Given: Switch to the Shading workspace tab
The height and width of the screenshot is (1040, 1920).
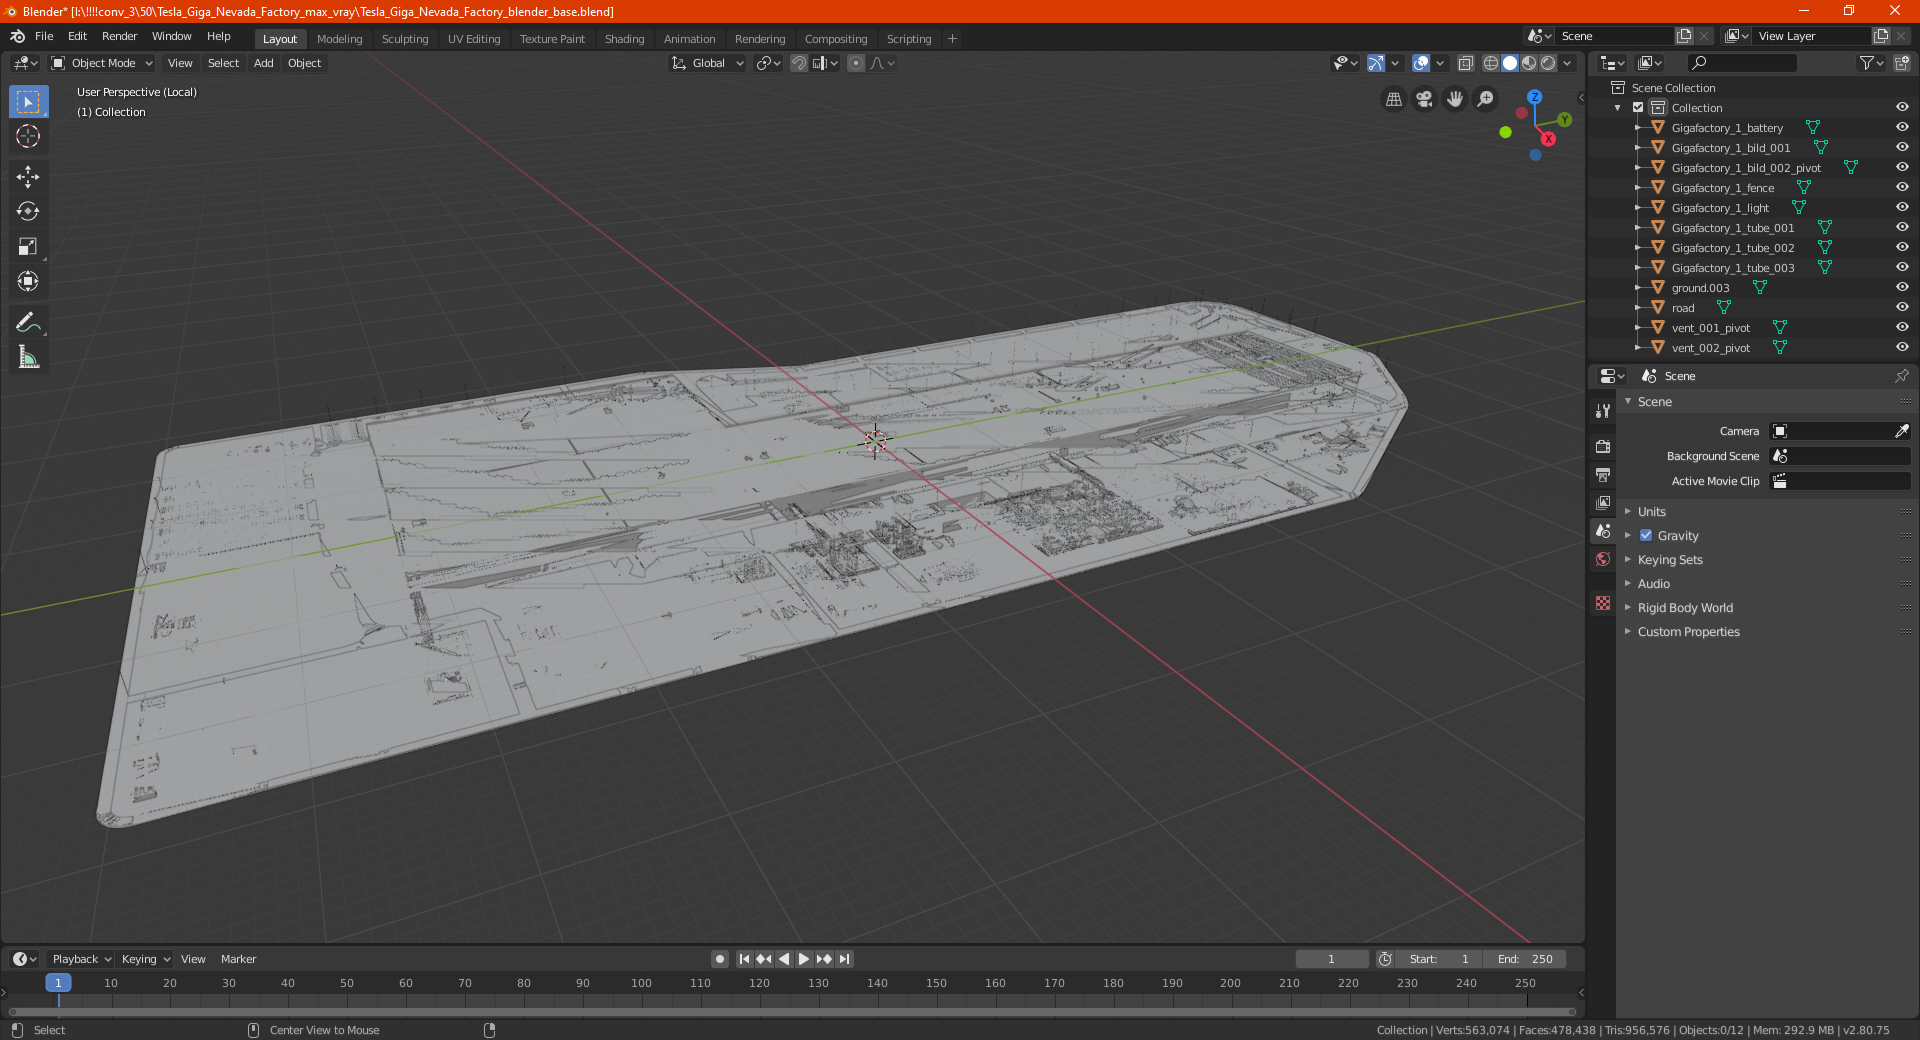Looking at the screenshot, I should click(624, 39).
